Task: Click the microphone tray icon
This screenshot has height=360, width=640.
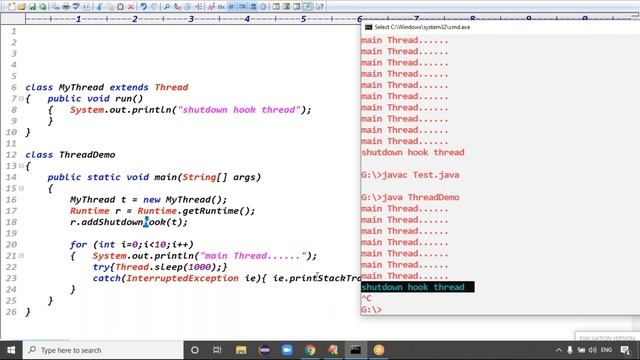Action: pos(570,350)
